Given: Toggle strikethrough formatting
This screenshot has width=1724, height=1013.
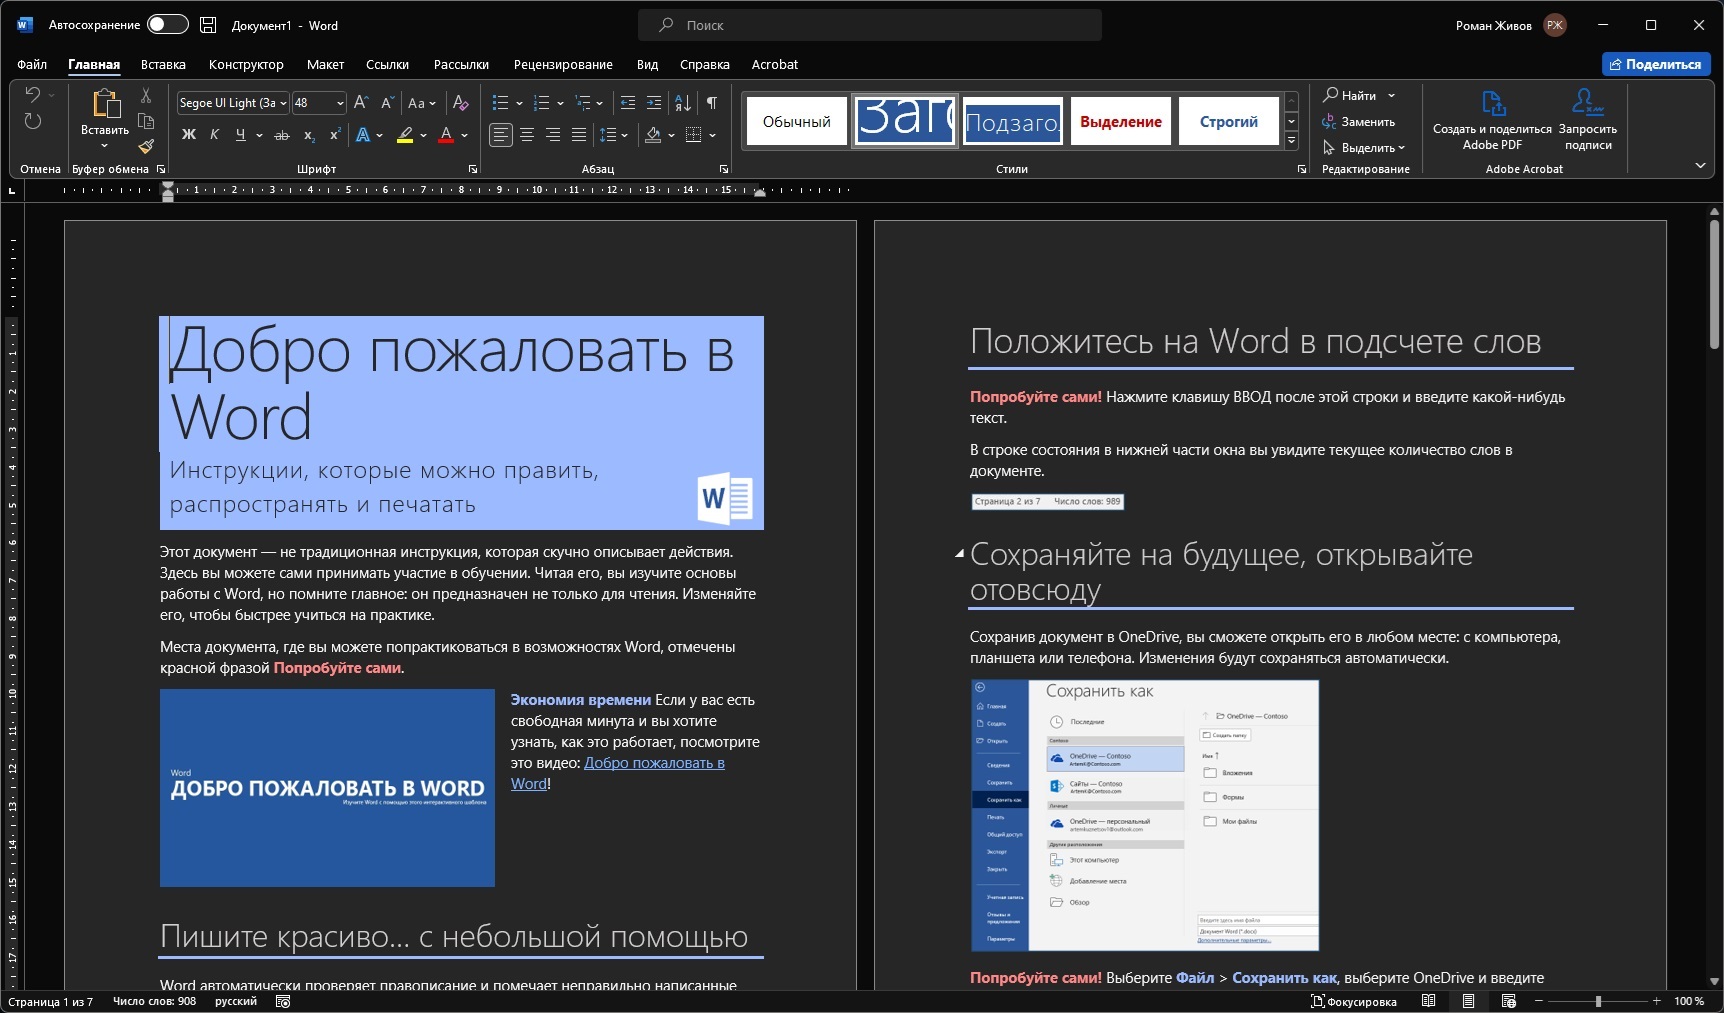Looking at the screenshot, I should click(x=282, y=135).
